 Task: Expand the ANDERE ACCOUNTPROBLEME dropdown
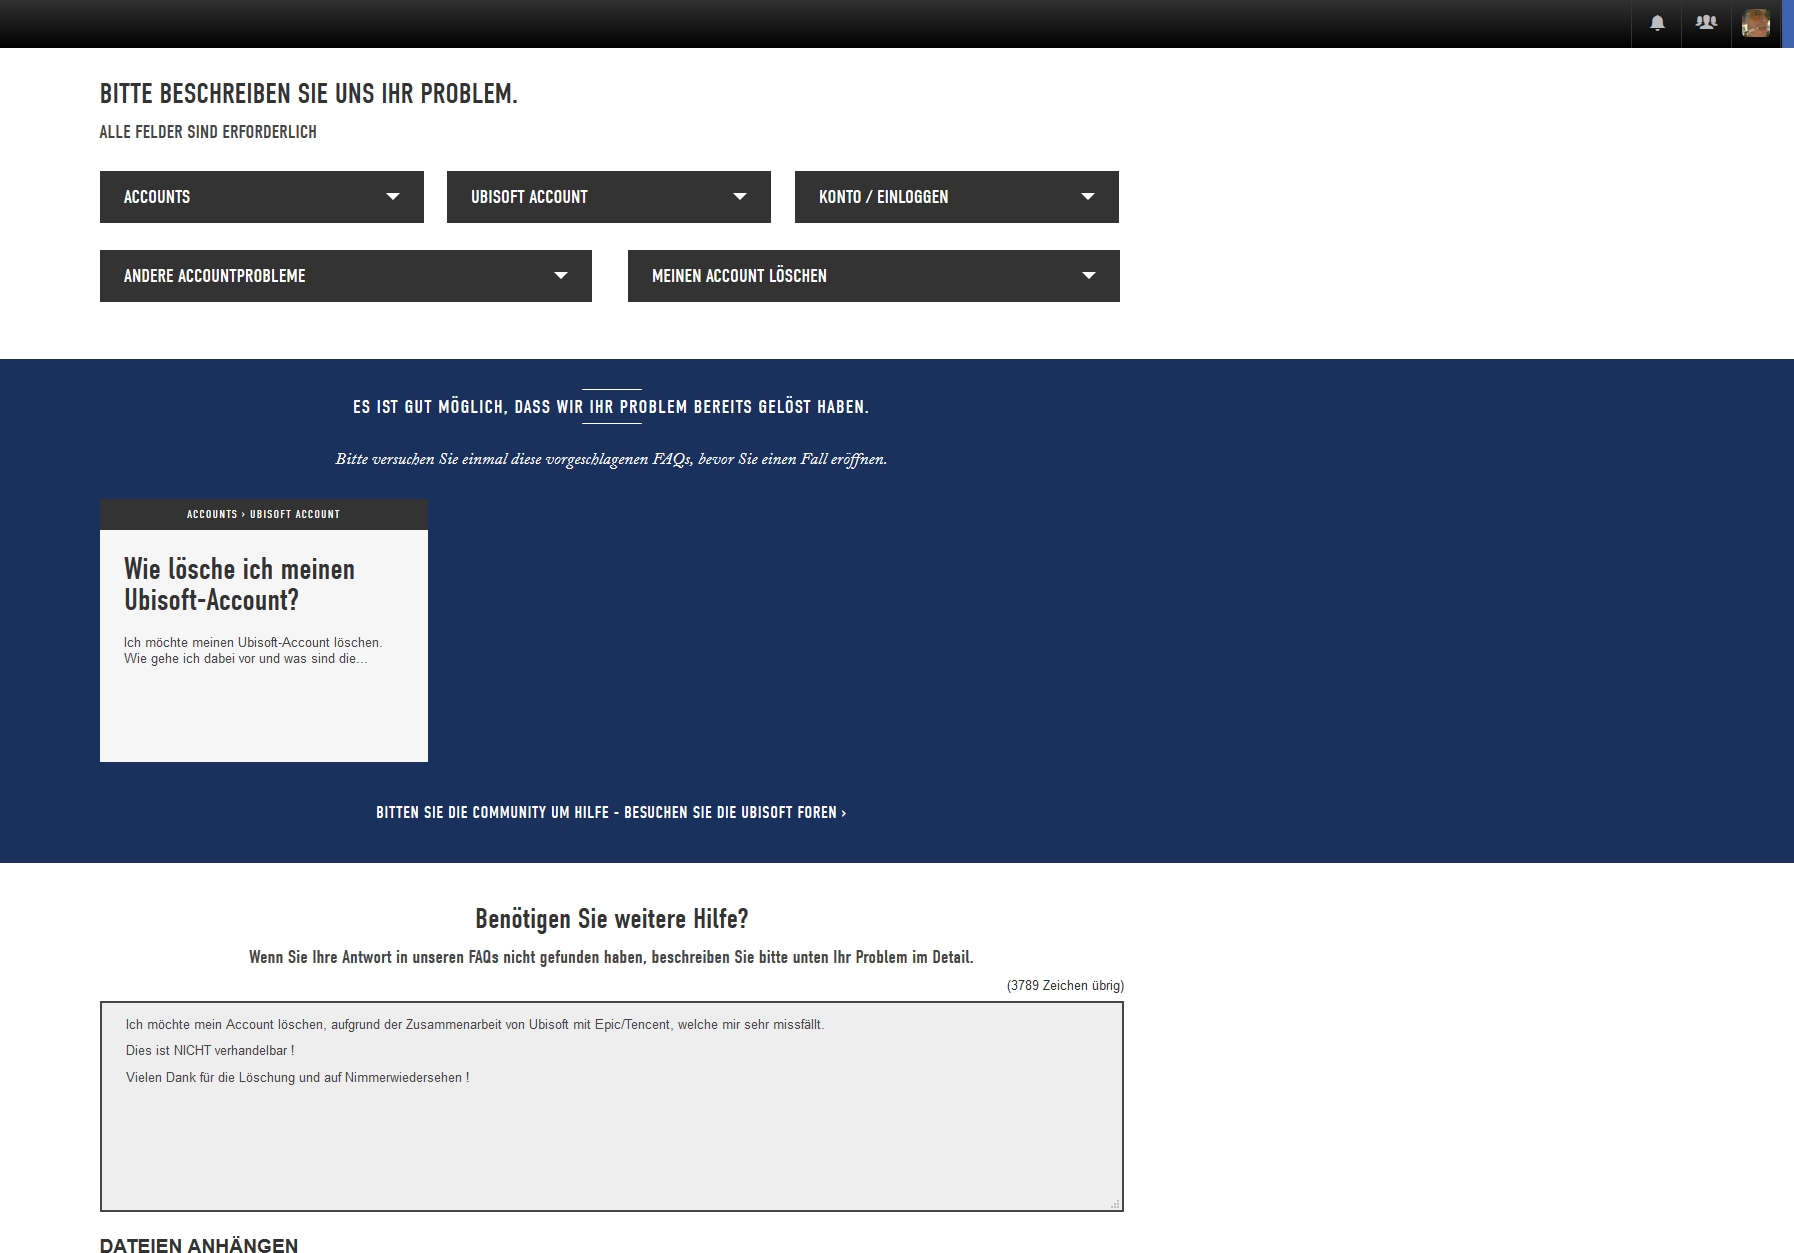point(346,276)
